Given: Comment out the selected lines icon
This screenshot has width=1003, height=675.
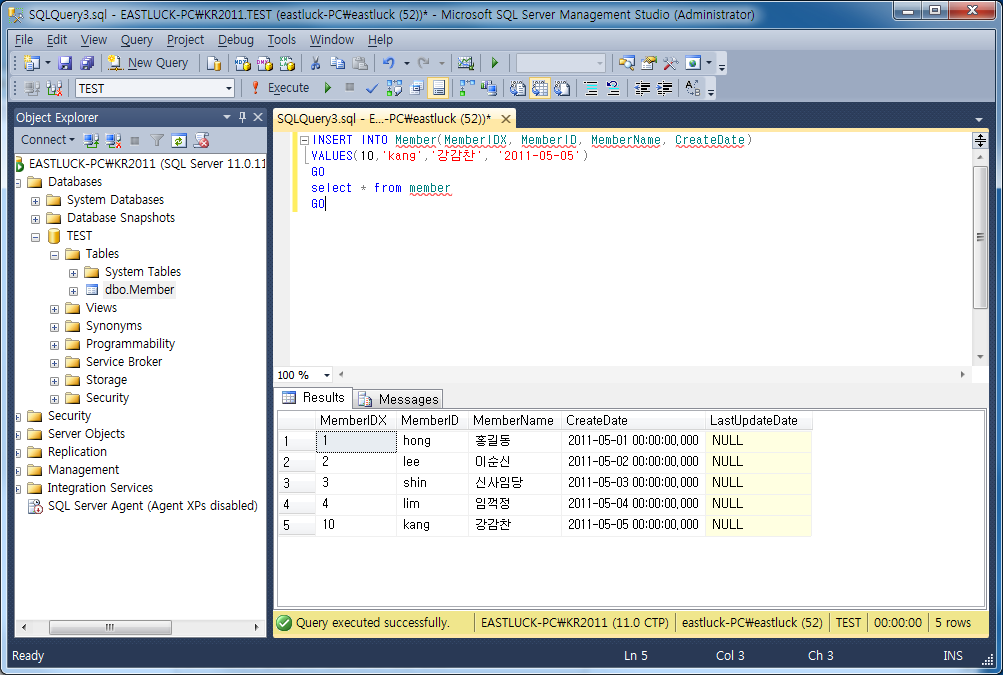Looking at the screenshot, I should point(591,88).
